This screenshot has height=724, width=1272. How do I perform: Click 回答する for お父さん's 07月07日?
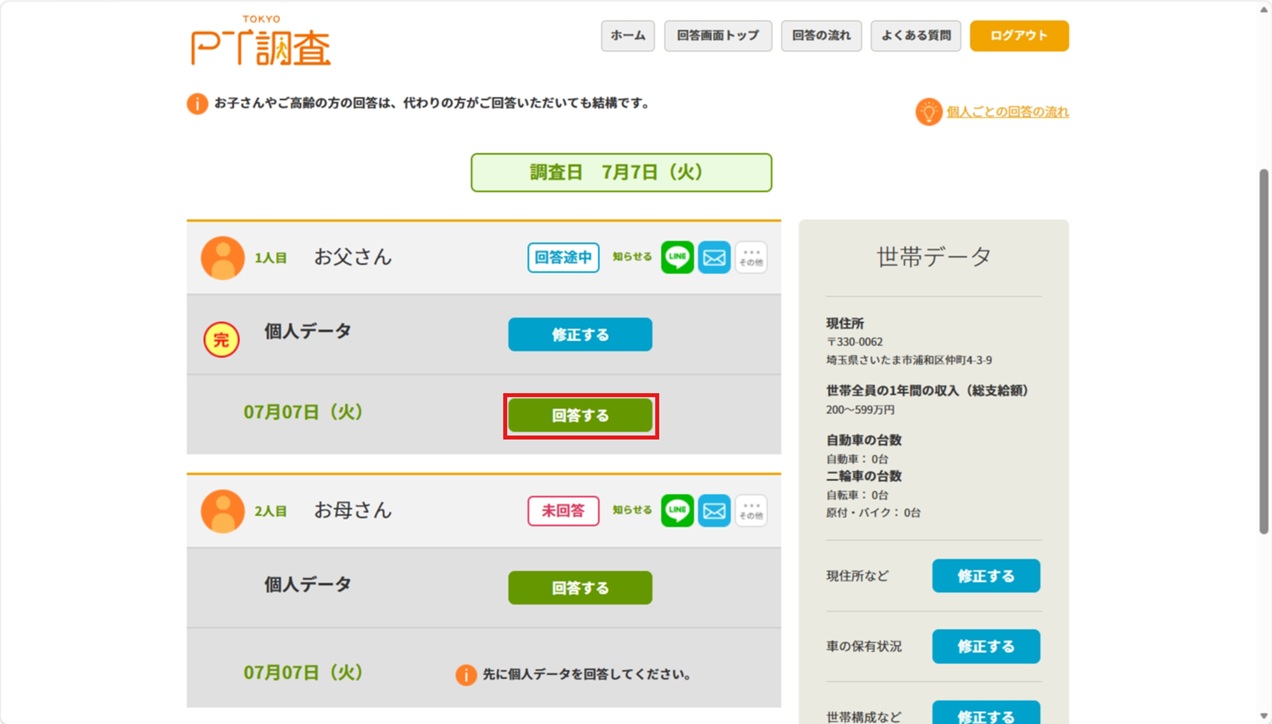coord(580,415)
